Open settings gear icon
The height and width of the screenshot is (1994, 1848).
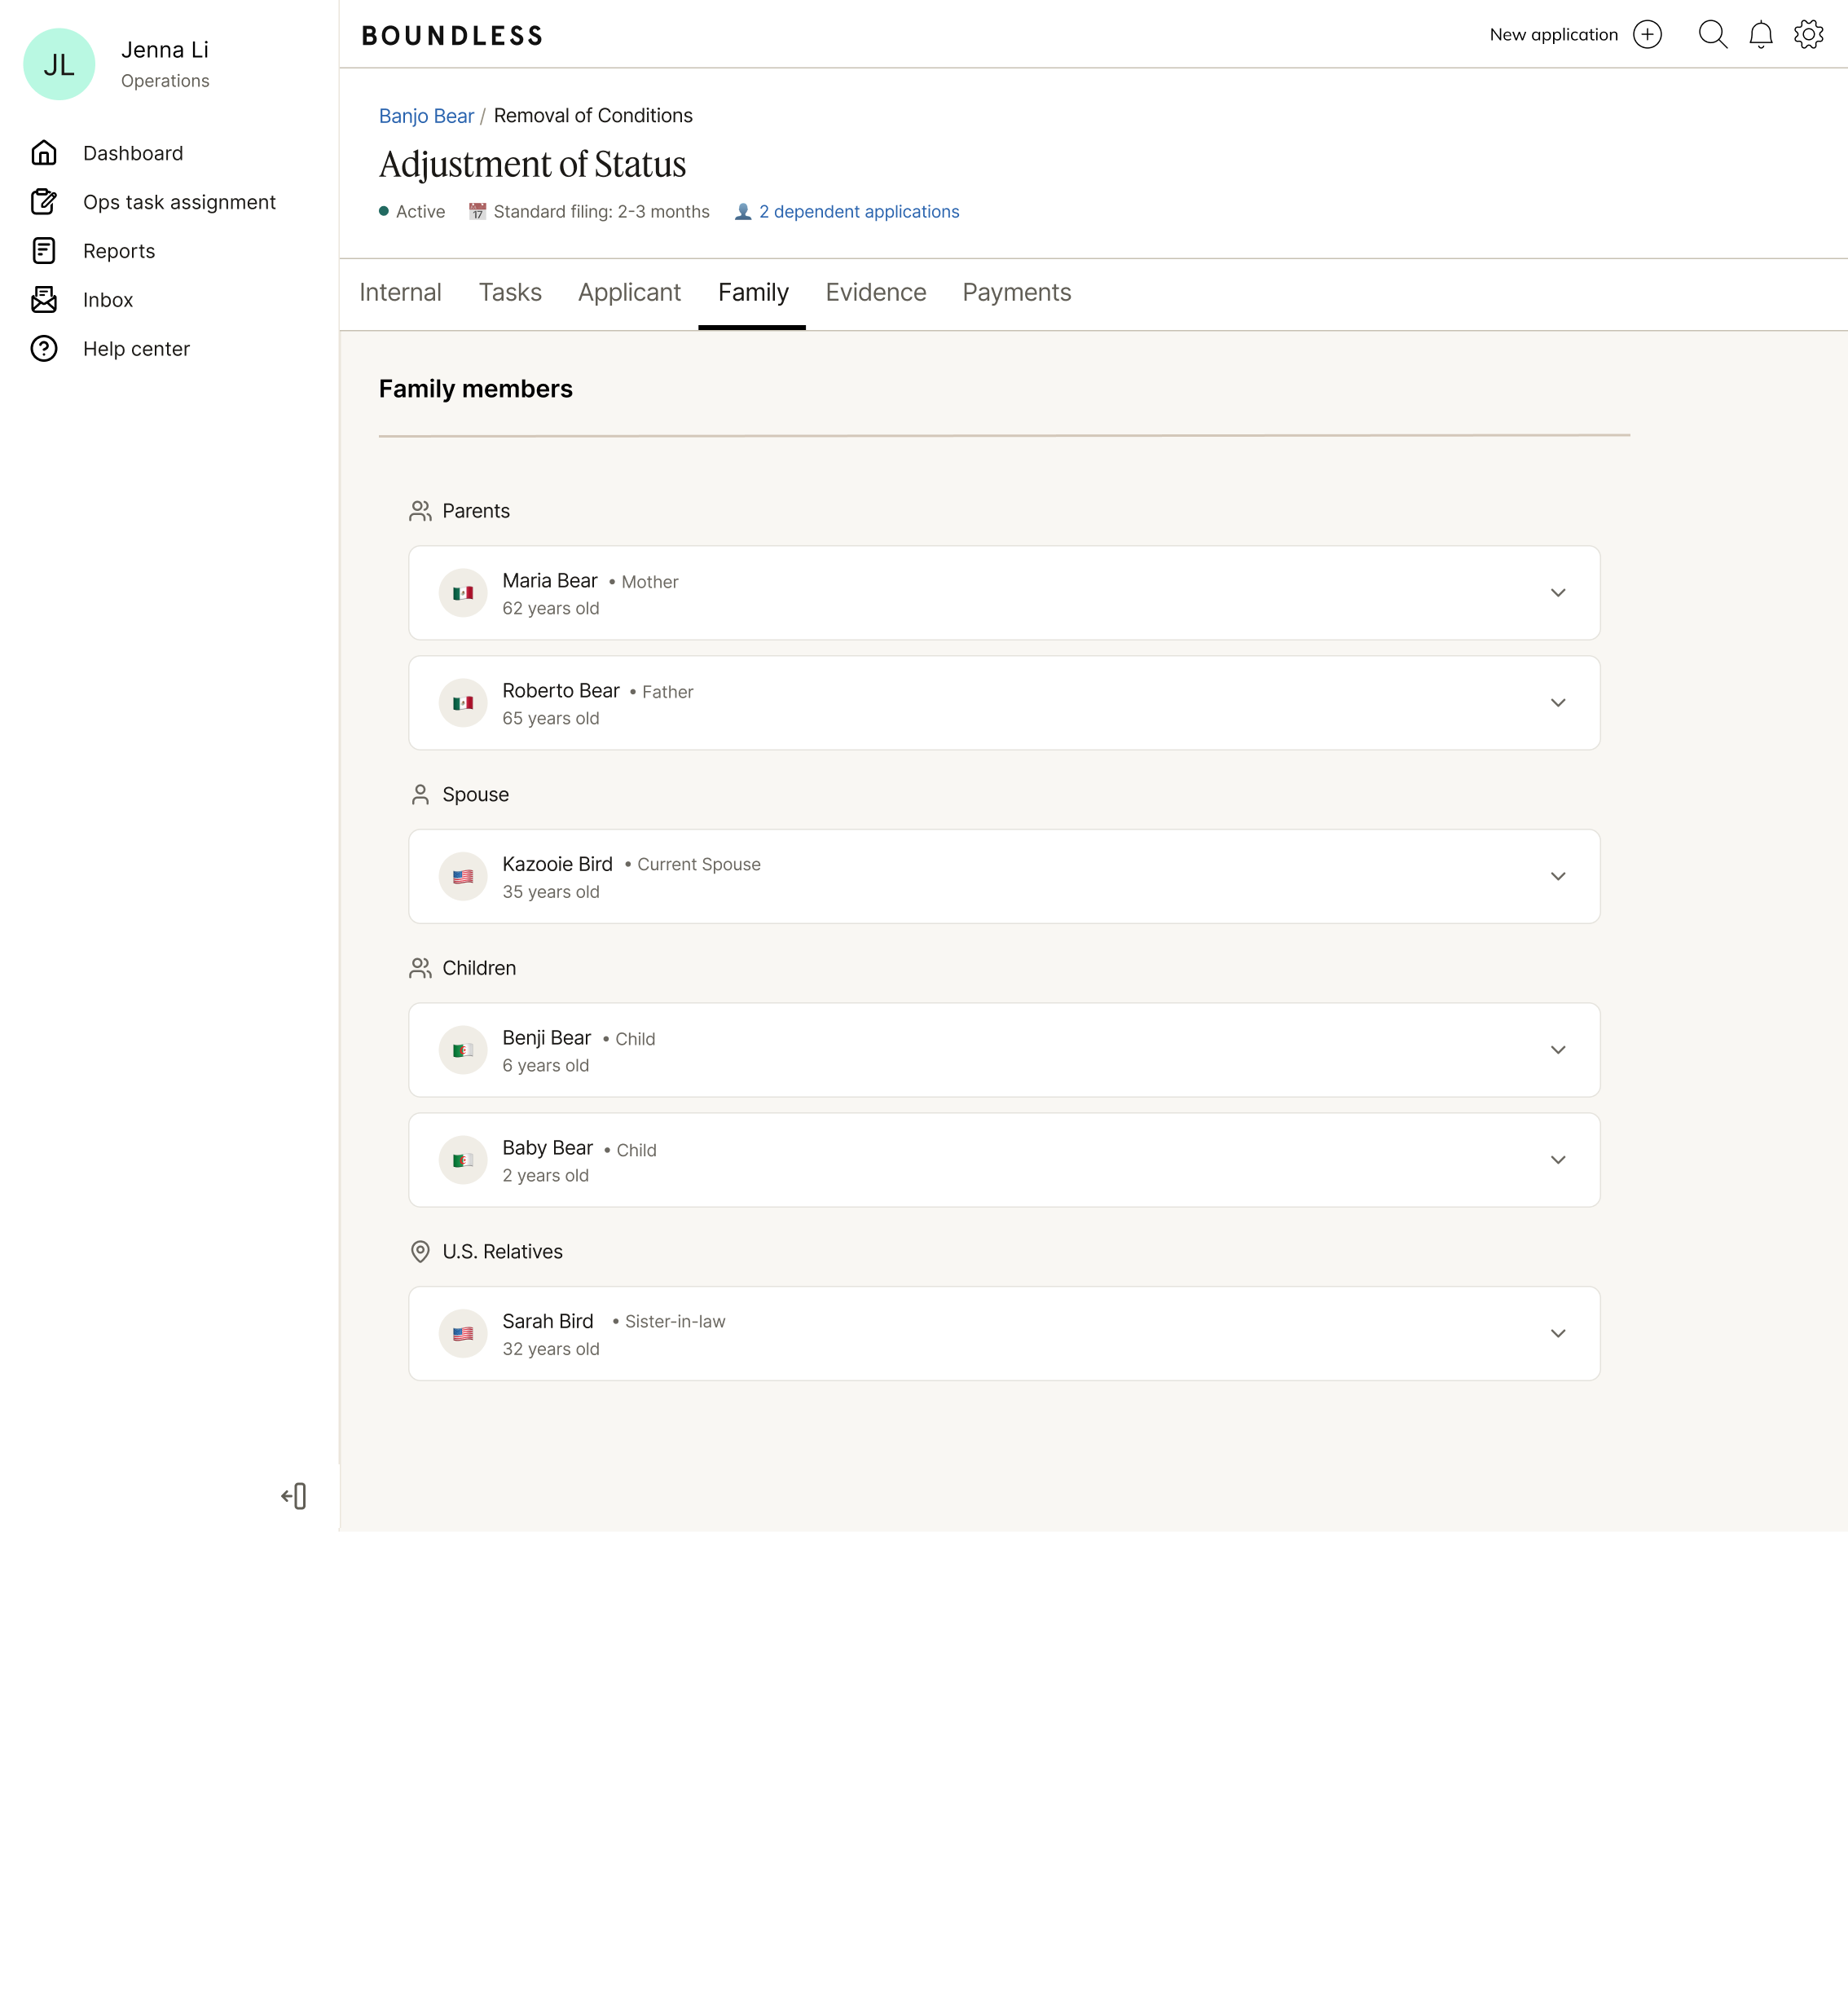coord(1808,35)
